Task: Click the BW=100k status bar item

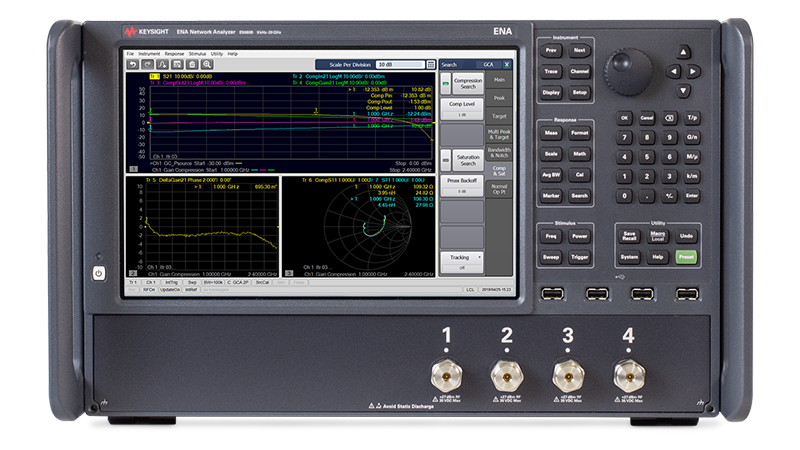Action: tap(213, 283)
